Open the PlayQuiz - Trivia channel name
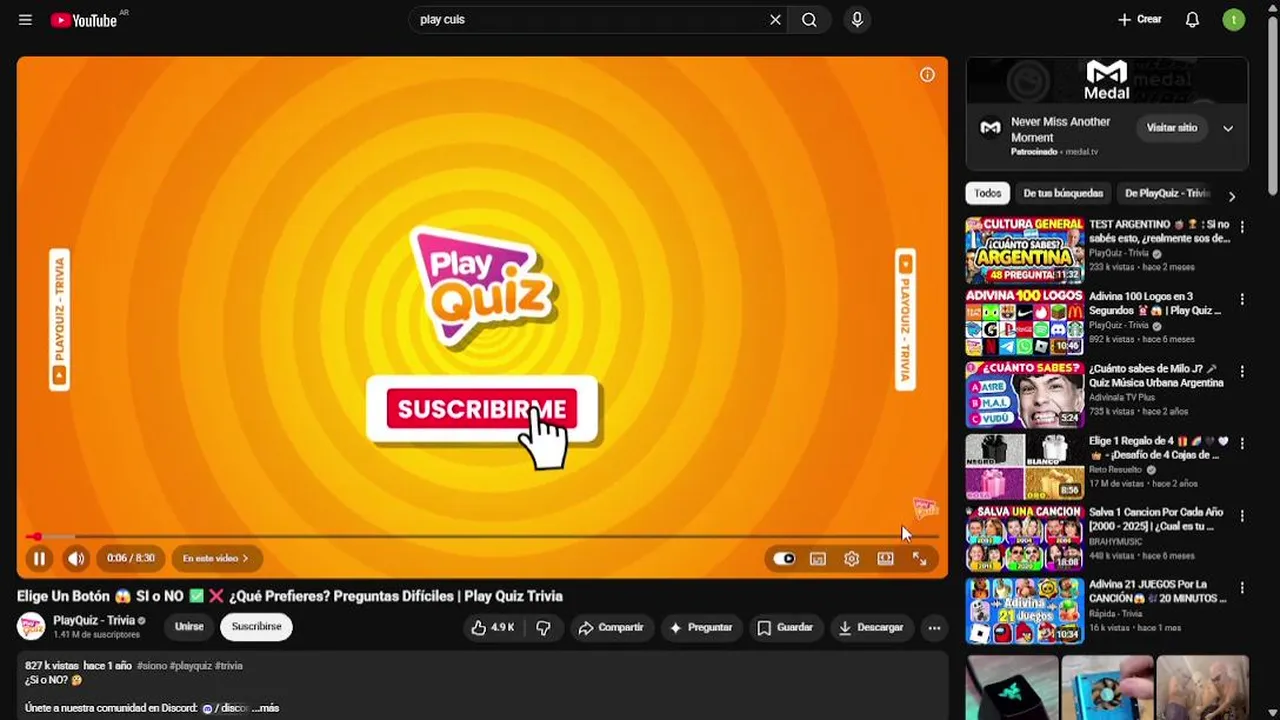Image resolution: width=1280 pixels, height=720 pixels. pyautogui.click(x=94, y=620)
